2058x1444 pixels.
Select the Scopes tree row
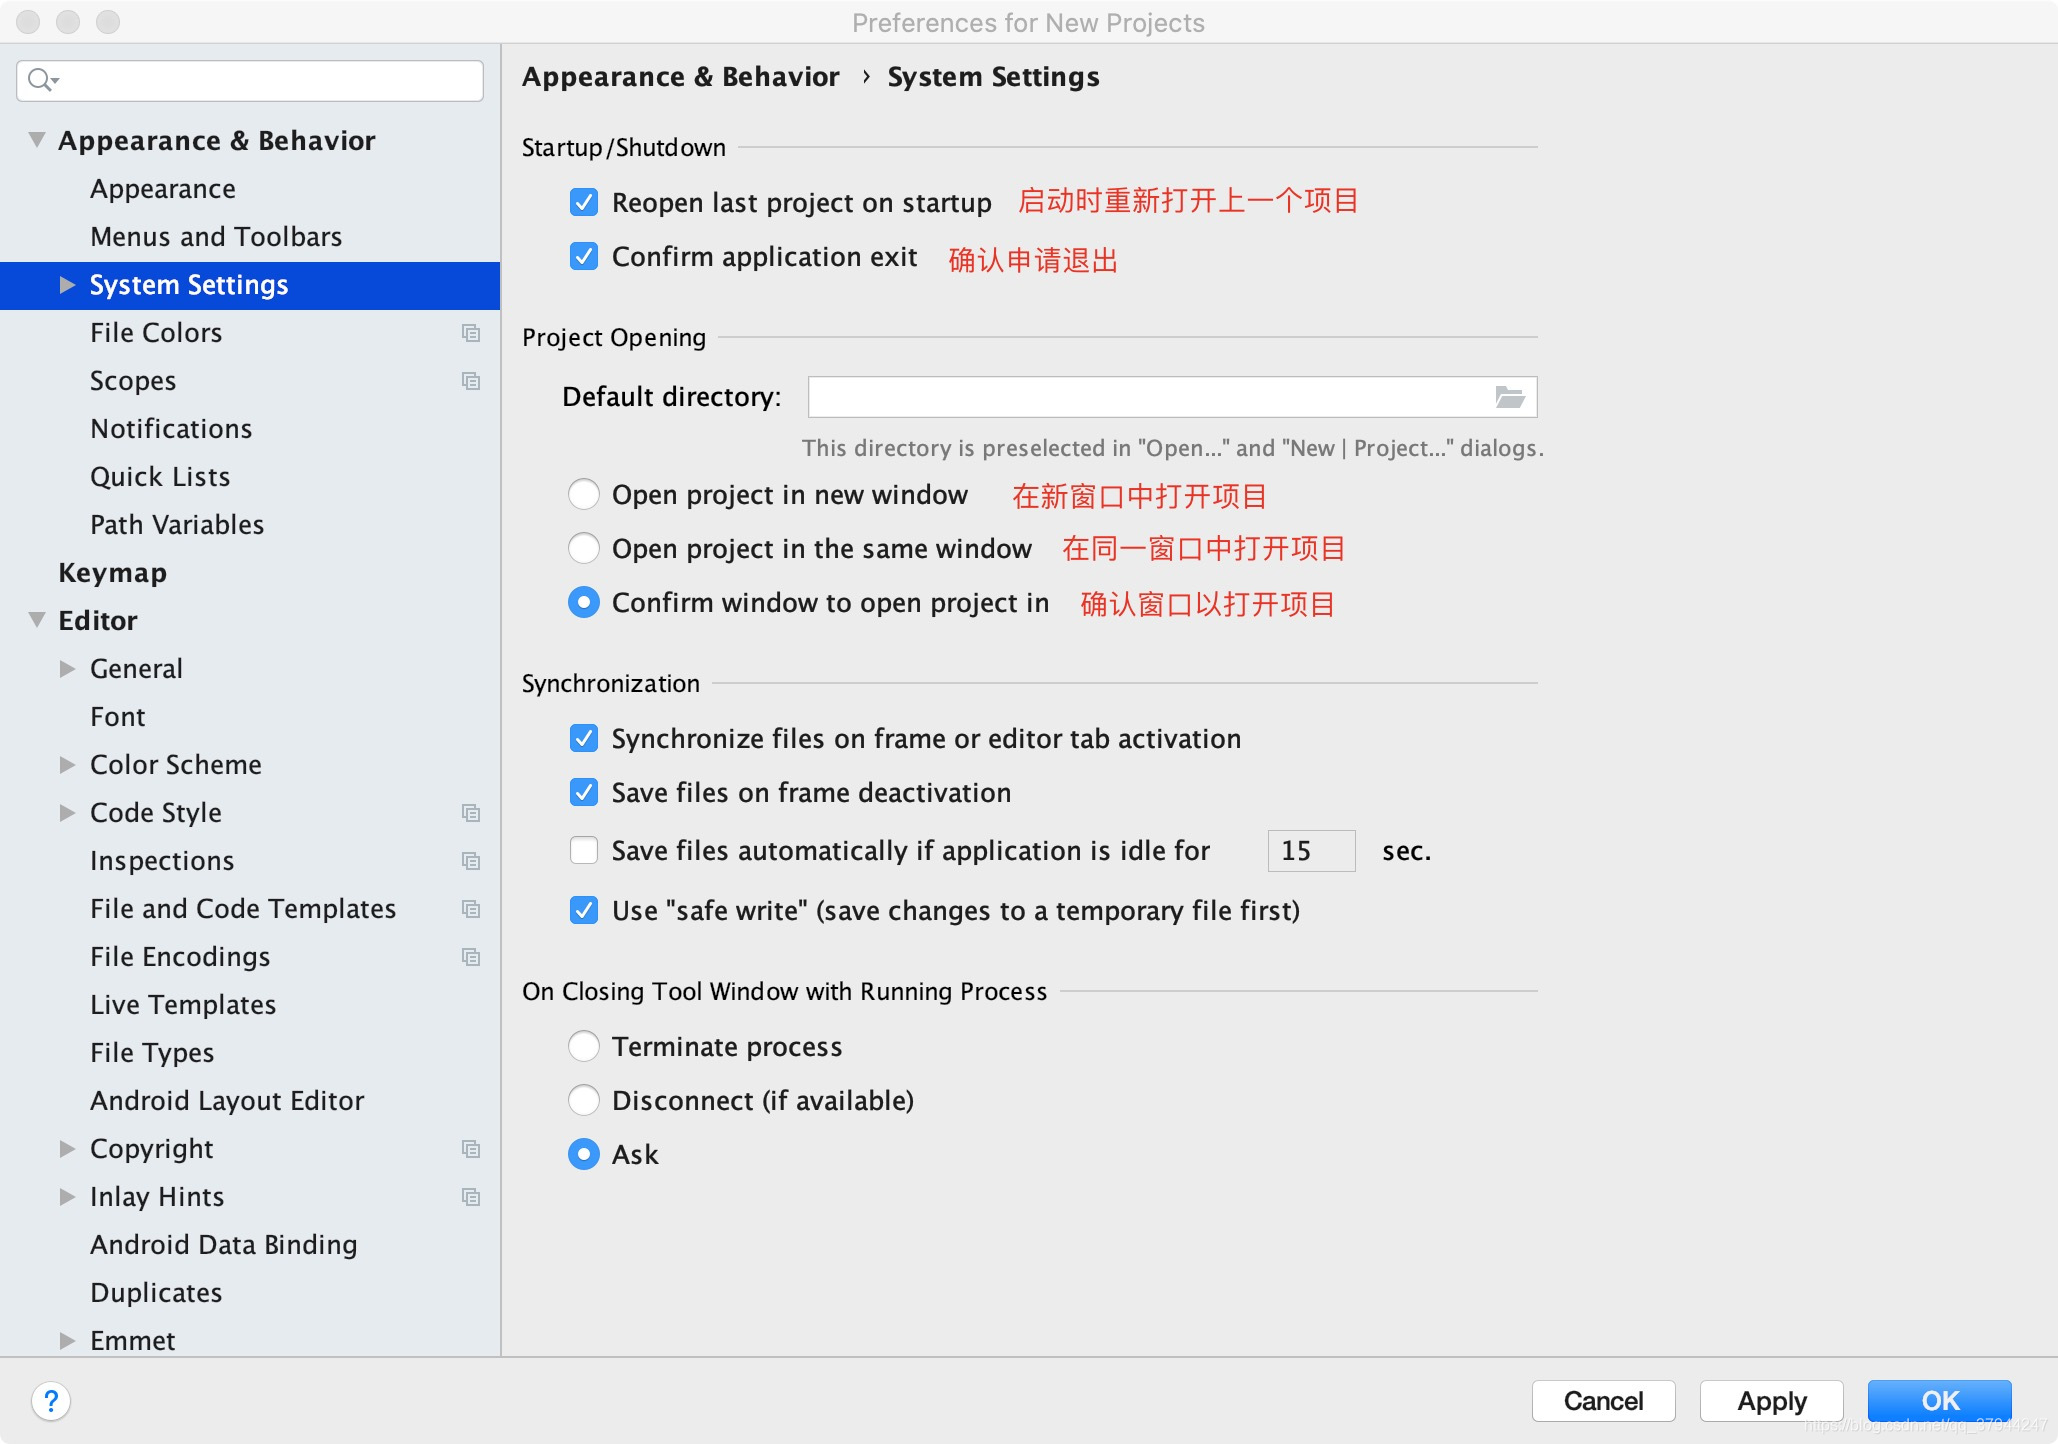point(250,381)
